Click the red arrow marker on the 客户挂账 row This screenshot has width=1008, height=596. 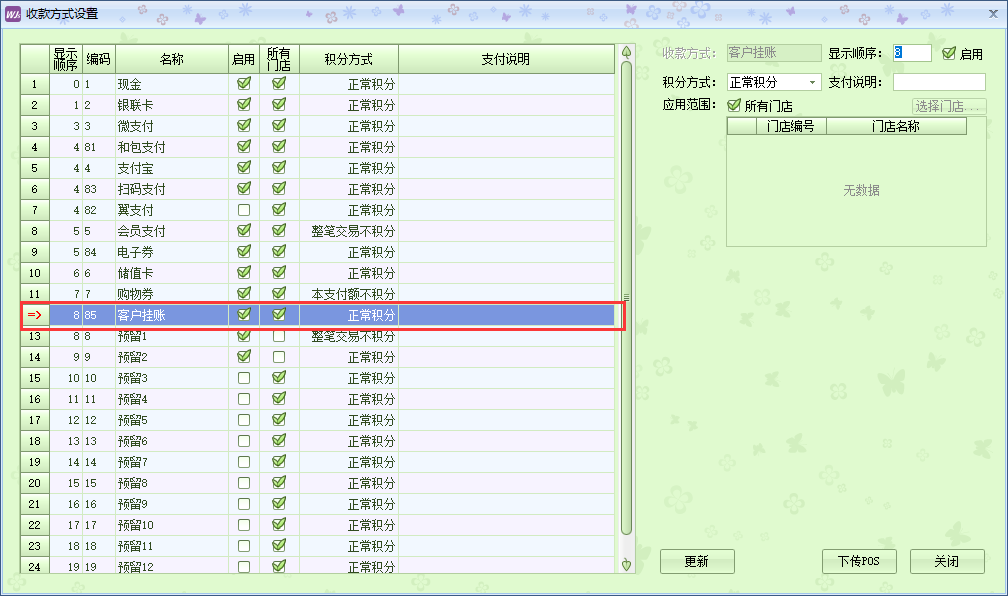click(x=34, y=315)
